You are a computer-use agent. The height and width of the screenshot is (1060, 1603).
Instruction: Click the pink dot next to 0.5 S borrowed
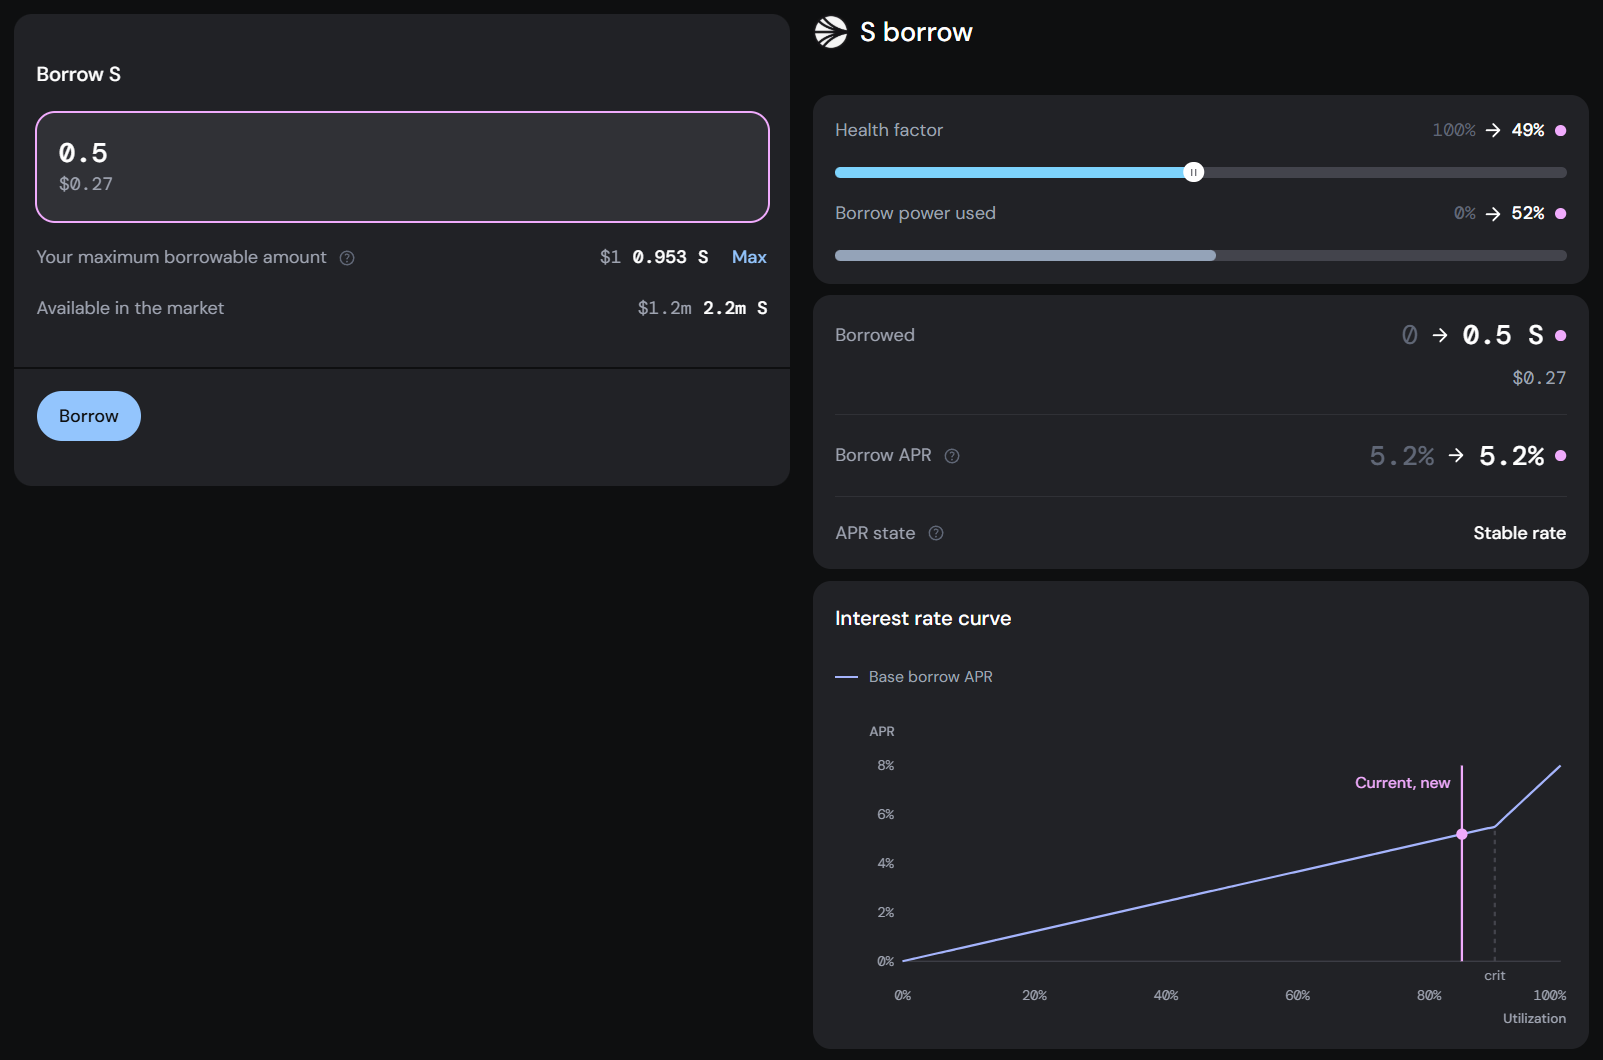(1561, 336)
